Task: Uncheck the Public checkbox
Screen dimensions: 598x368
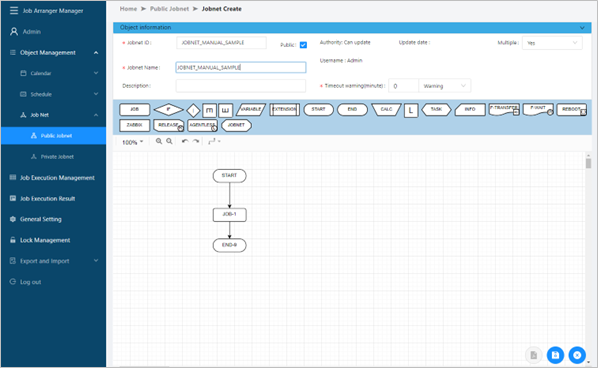Action: point(303,45)
